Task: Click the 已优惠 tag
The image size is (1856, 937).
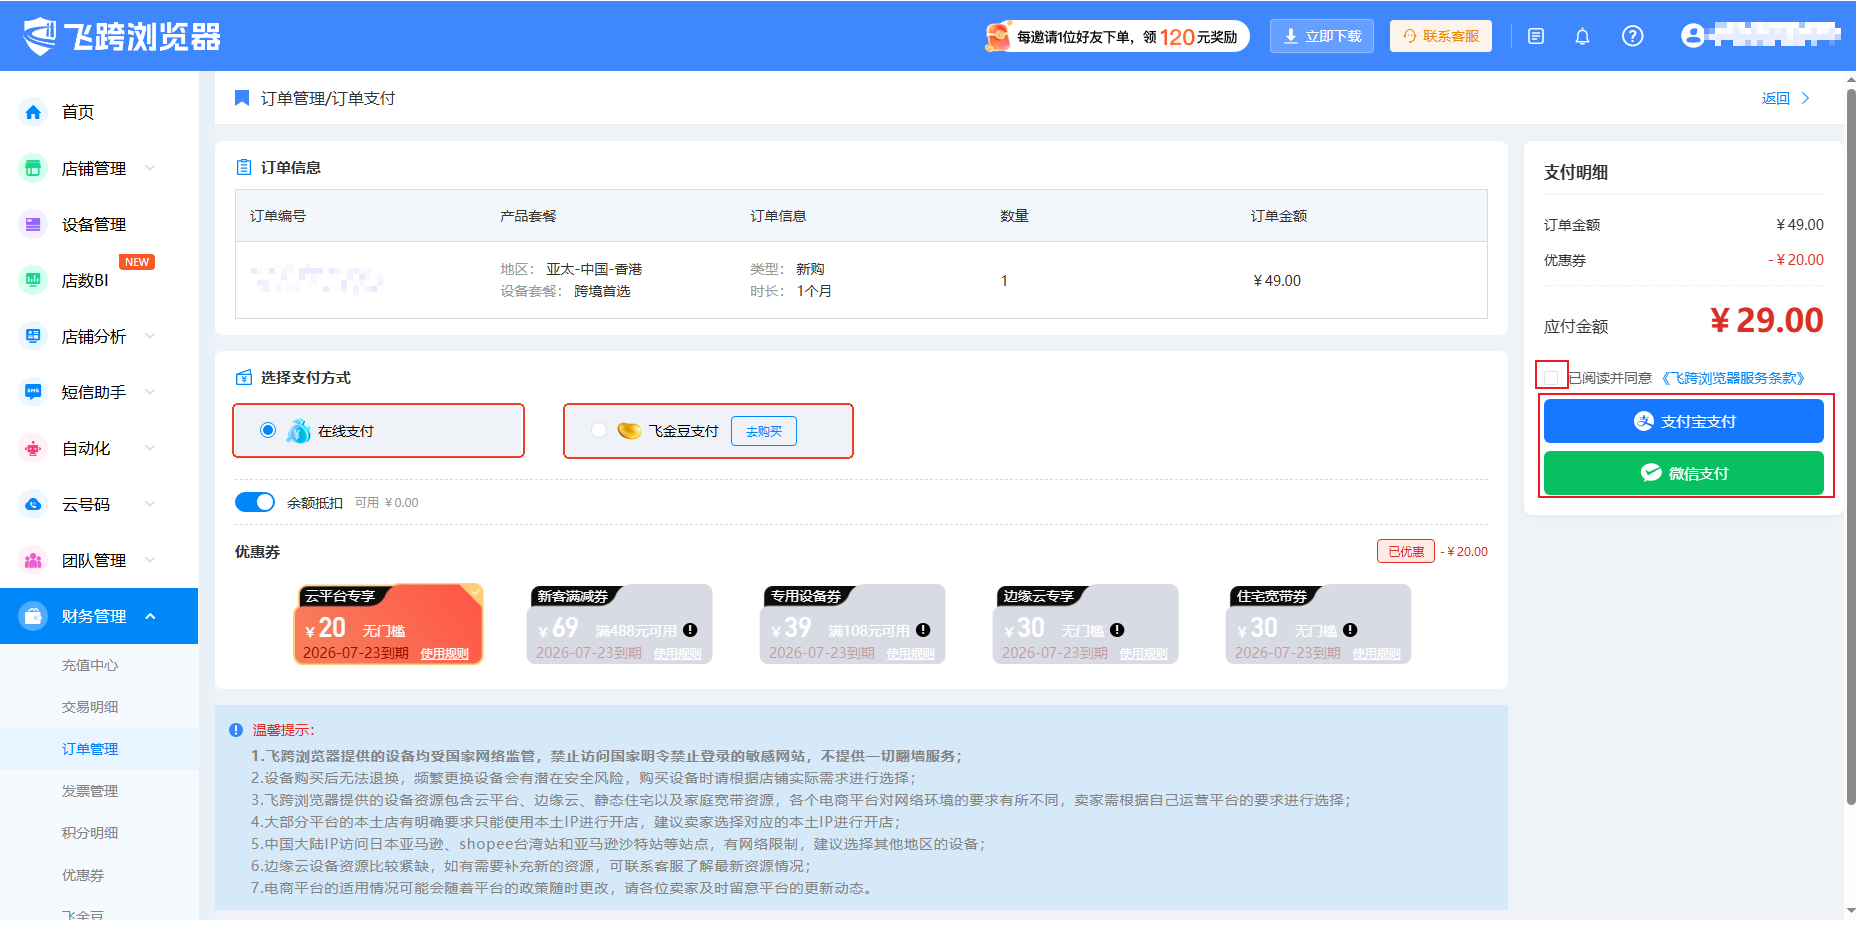Action: (1406, 551)
